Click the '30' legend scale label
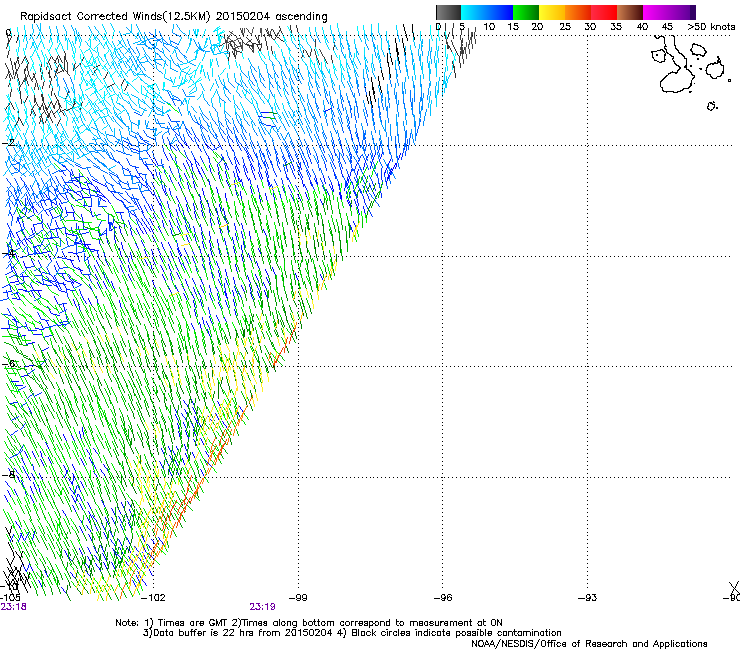Image resolution: width=740 pixels, height=650 pixels. pos(590,27)
